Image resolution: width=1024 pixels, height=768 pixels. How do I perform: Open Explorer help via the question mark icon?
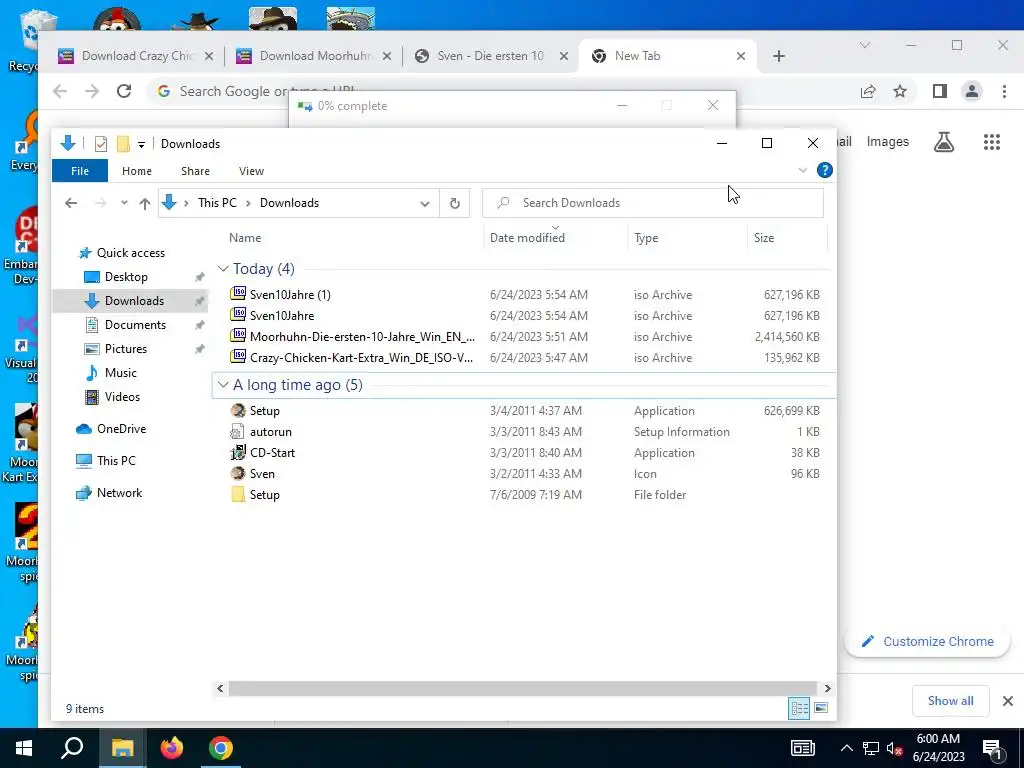[825, 170]
